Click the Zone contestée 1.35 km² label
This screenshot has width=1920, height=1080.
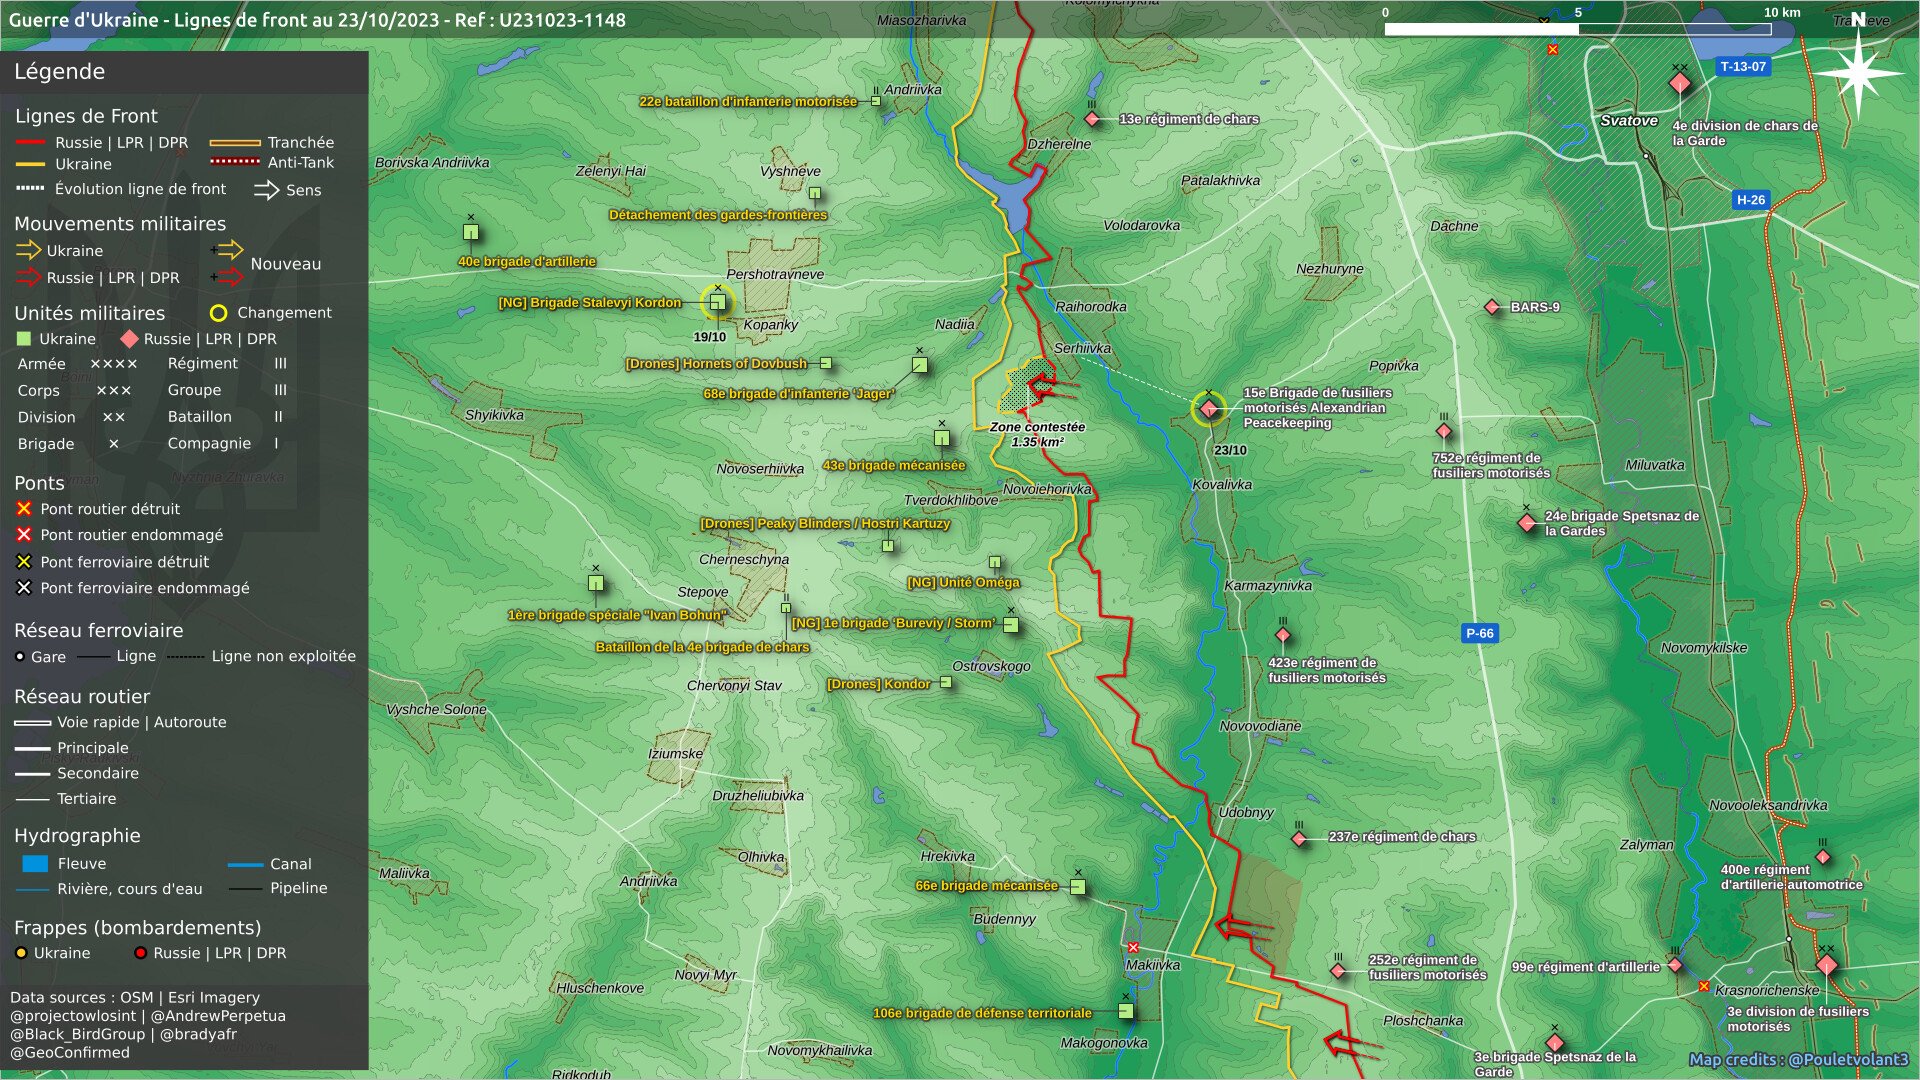[x=1037, y=434]
